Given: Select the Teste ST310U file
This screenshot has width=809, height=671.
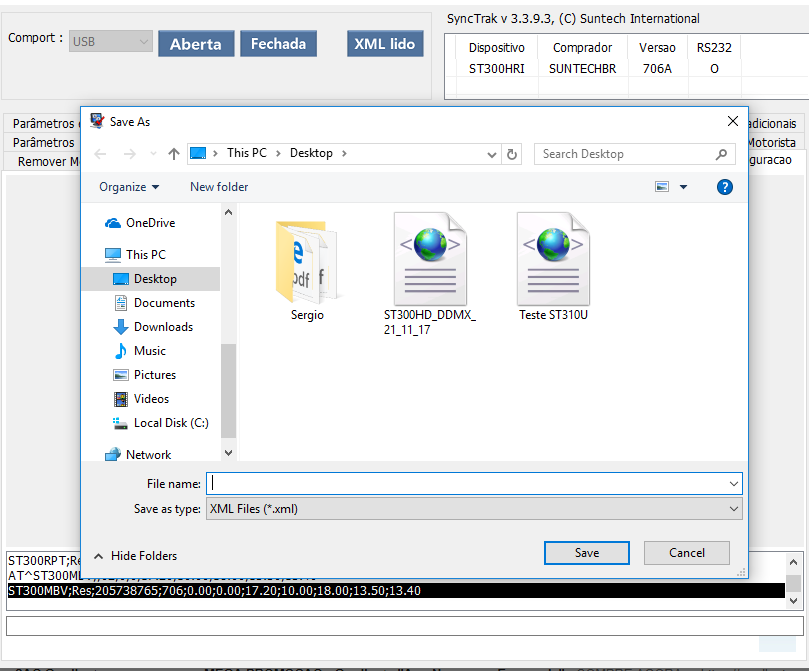Looking at the screenshot, I should [553, 267].
